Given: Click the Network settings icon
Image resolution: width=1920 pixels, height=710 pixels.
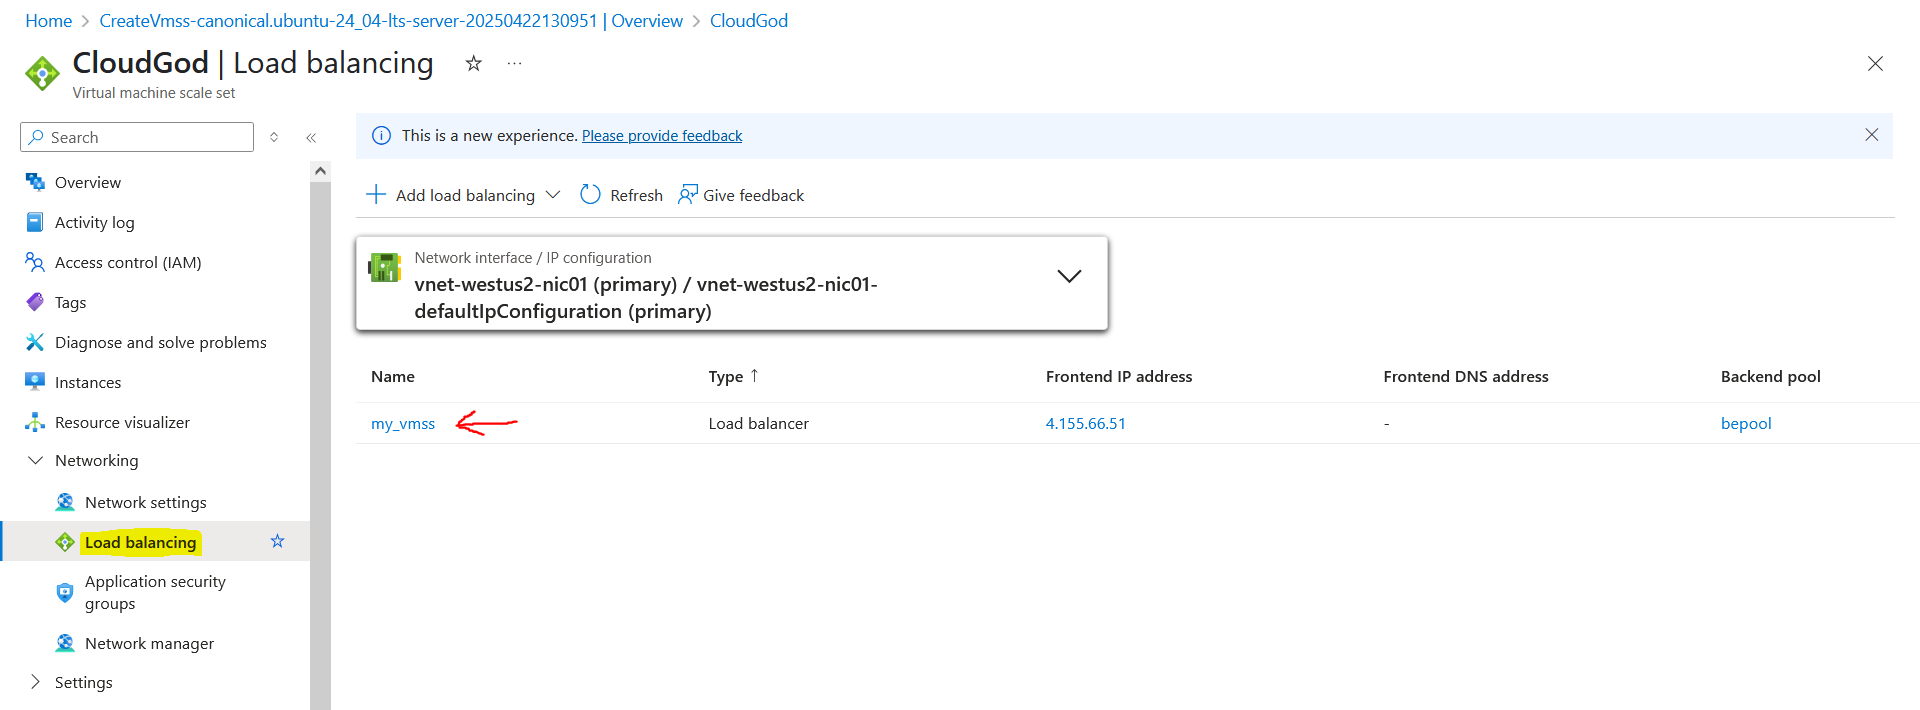Looking at the screenshot, I should click(x=65, y=502).
